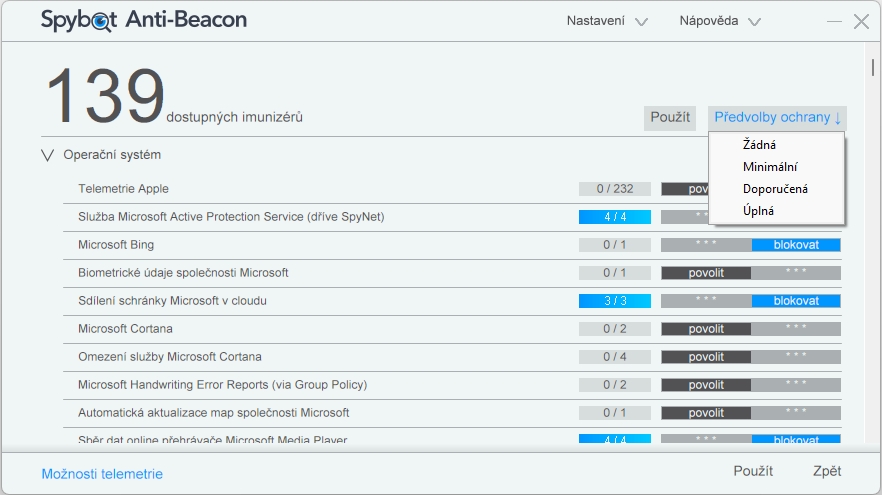Image resolution: width=882 pixels, height=495 pixels.
Task: Click the vertical scrollbar thumb
Action: click(x=873, y=68)
